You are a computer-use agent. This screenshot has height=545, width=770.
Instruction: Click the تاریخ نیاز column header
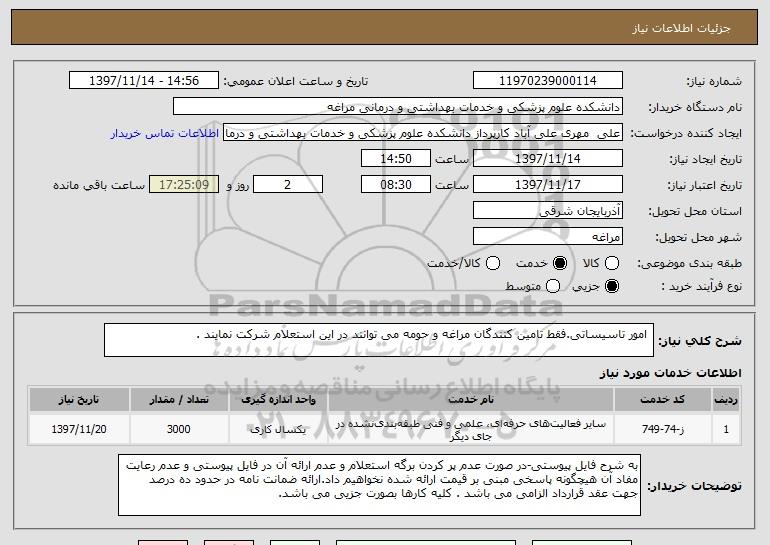click(79, 400)
